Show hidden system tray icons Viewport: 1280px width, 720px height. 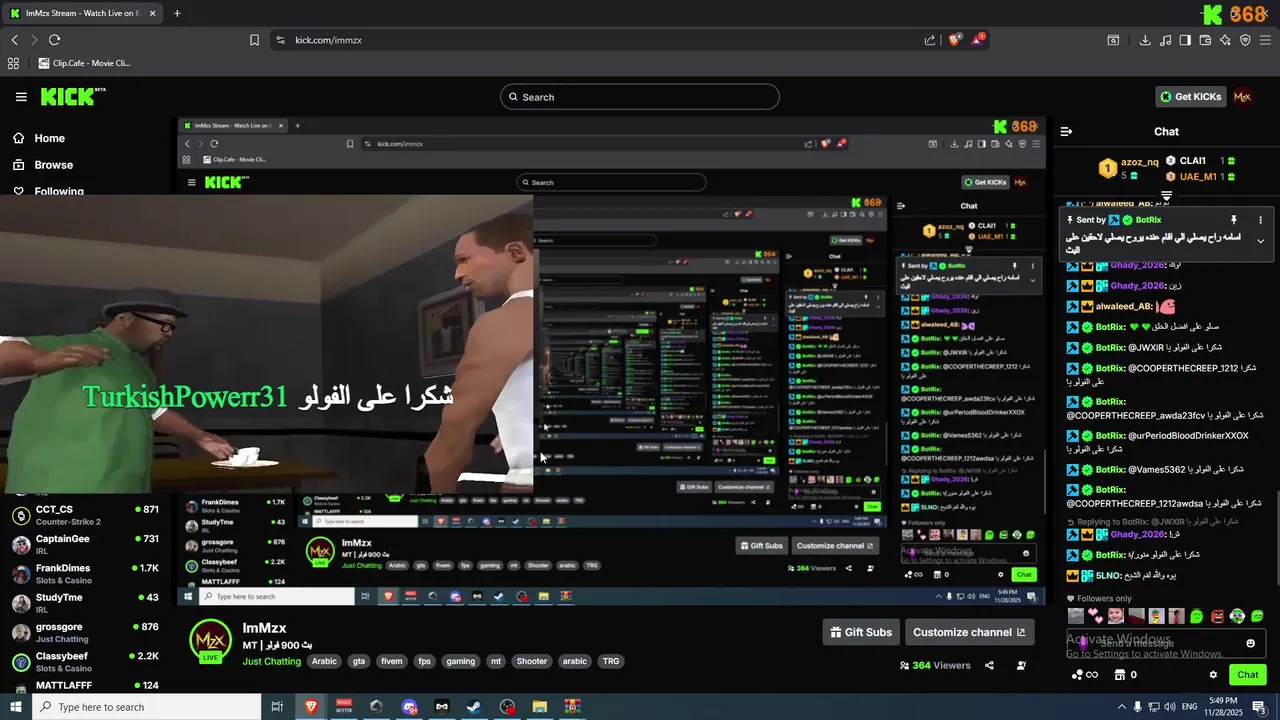point(1120,707)
